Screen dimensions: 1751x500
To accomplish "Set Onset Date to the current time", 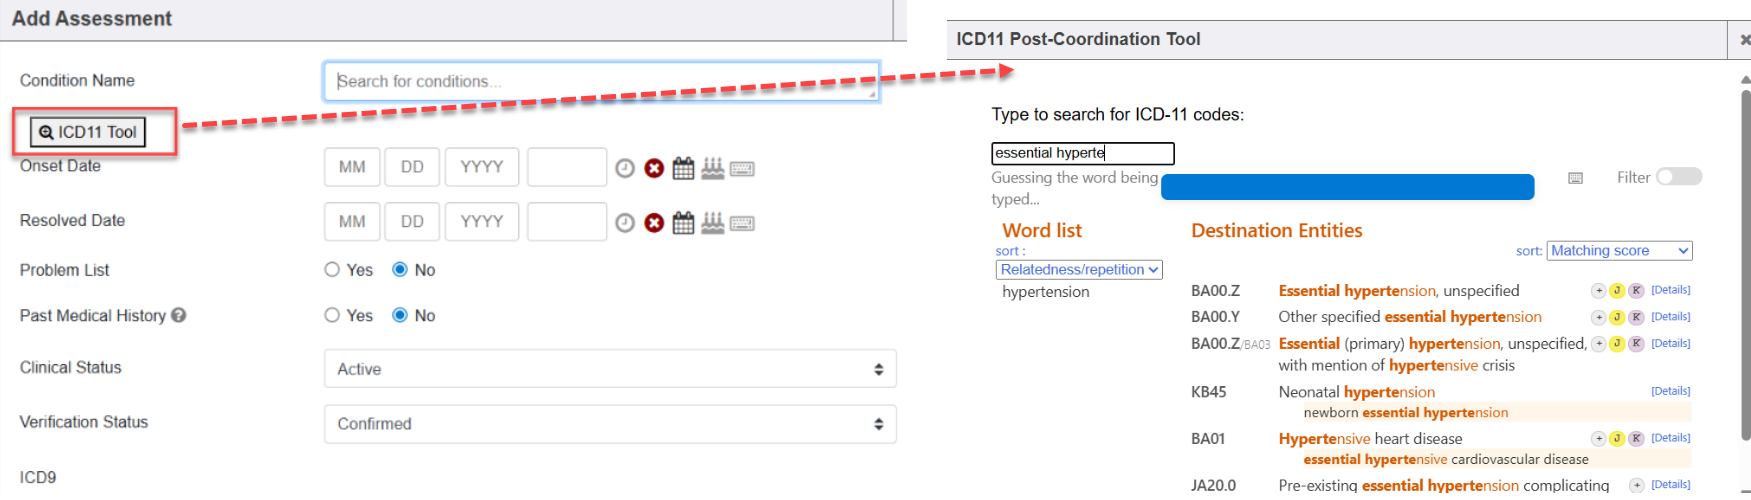I will tap(625, 168).
